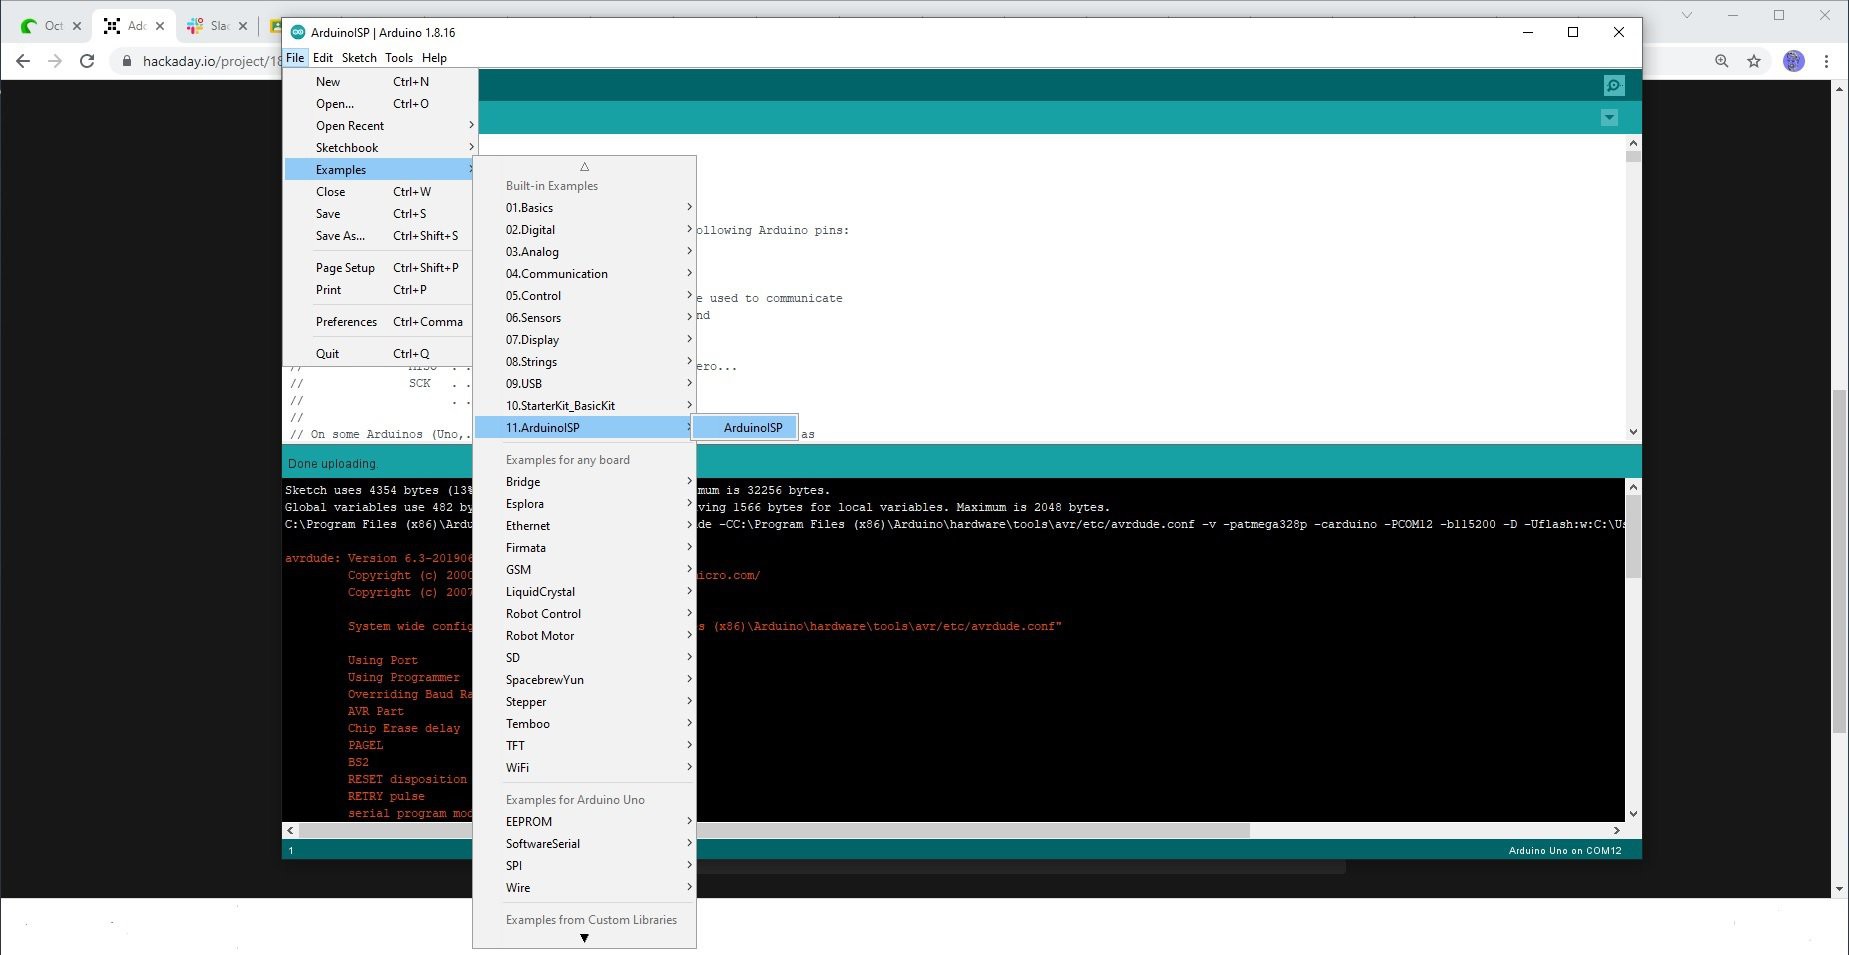Open the File menu
This screenshot has height=955, width=1849.
[x=295, y=58]
